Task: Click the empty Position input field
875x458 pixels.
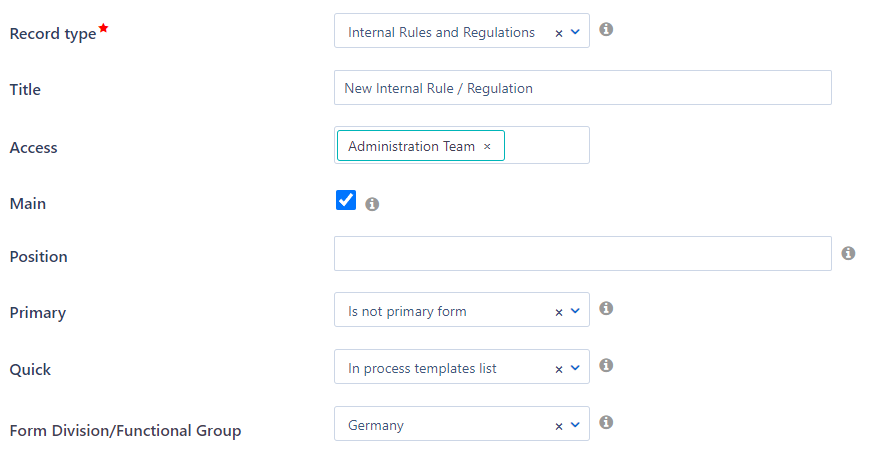Action: point(582,254)
